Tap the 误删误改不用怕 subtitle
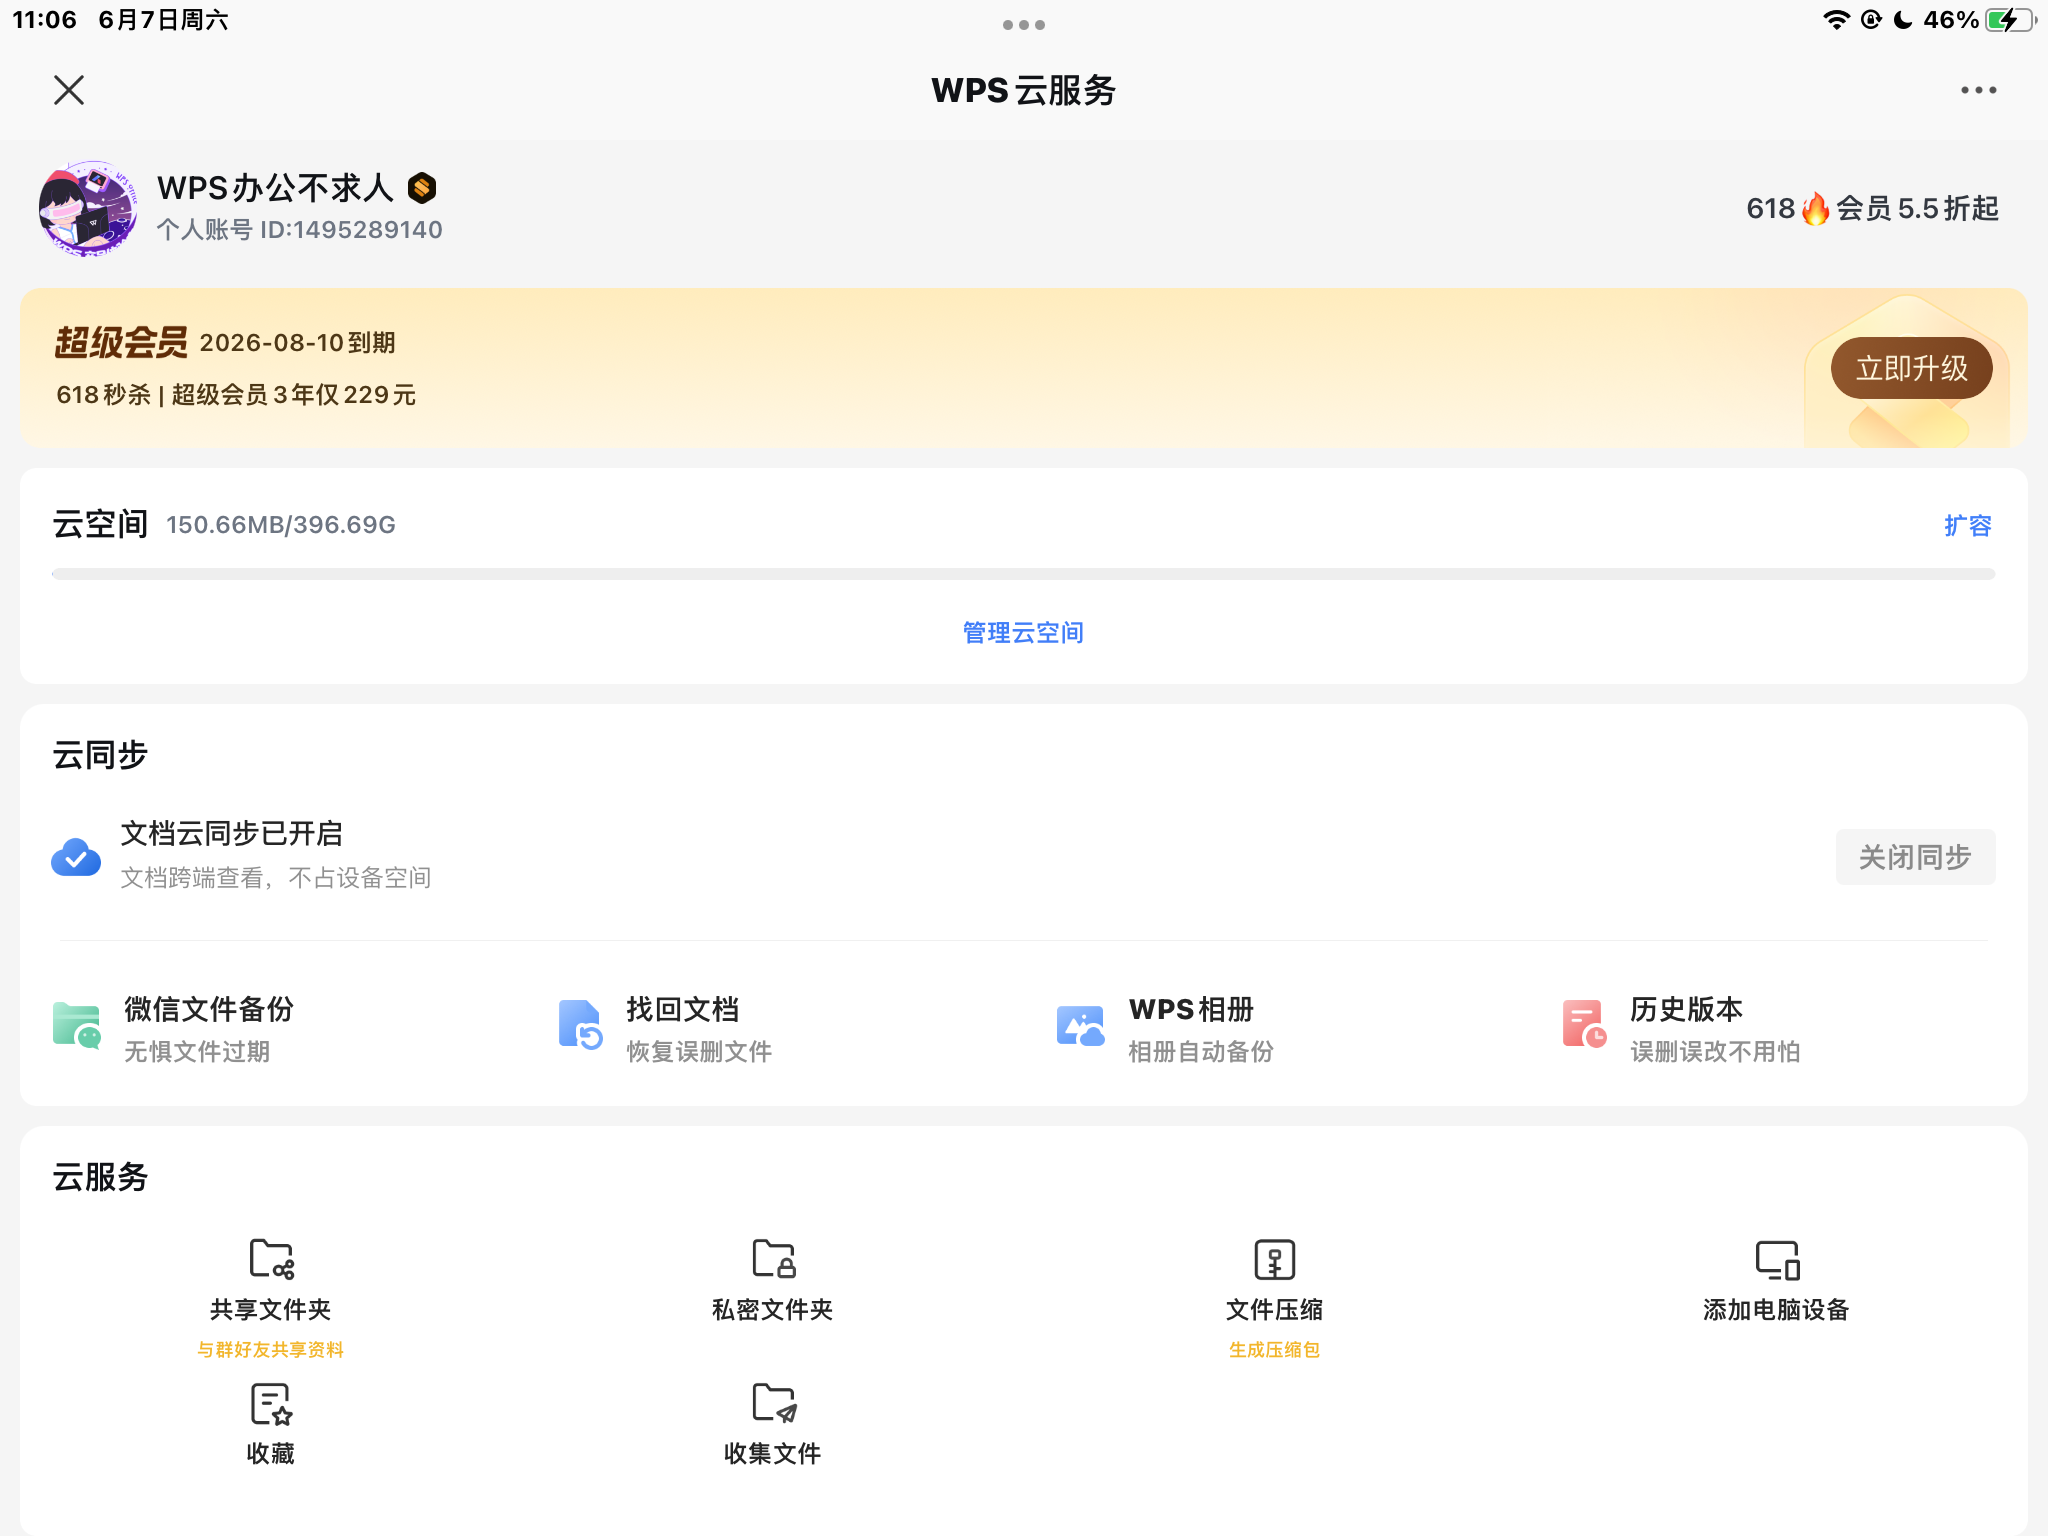 click(1715, 1052)
